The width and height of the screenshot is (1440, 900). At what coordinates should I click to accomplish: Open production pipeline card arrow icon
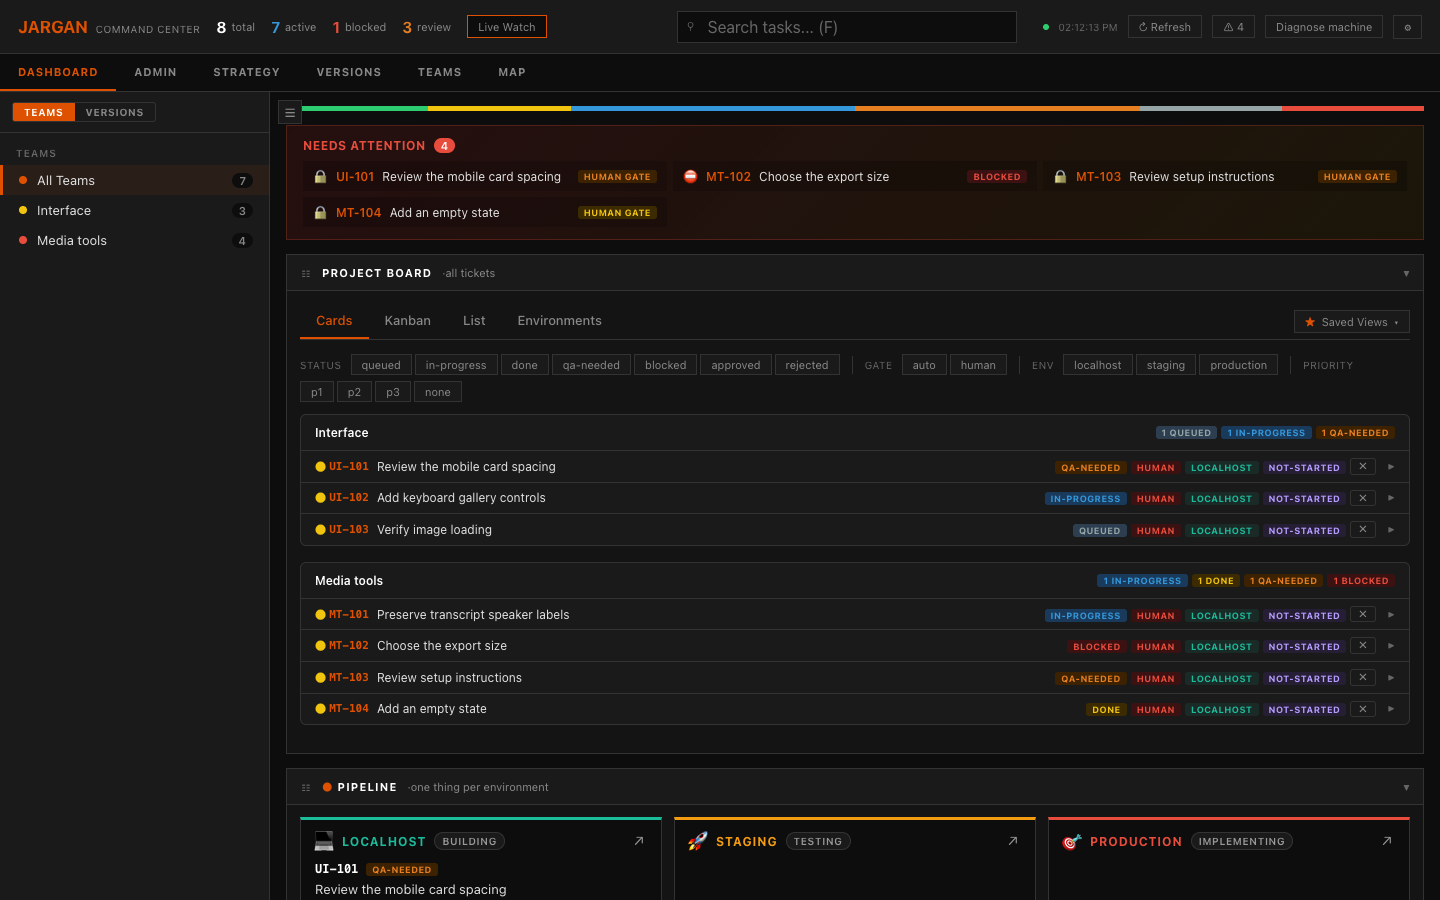[1387, 841]
